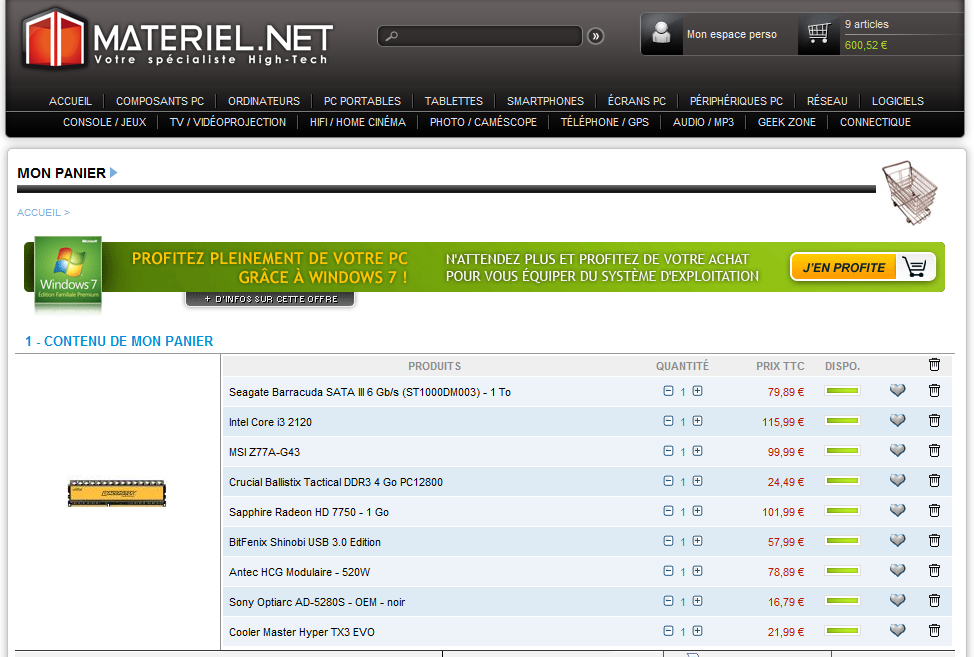Image resolution: width=974 pixels, height=657 pixels.
Task: Click the Crucial RAM product thumbnail
Action: pyautogui.click(x=117, y=492)
